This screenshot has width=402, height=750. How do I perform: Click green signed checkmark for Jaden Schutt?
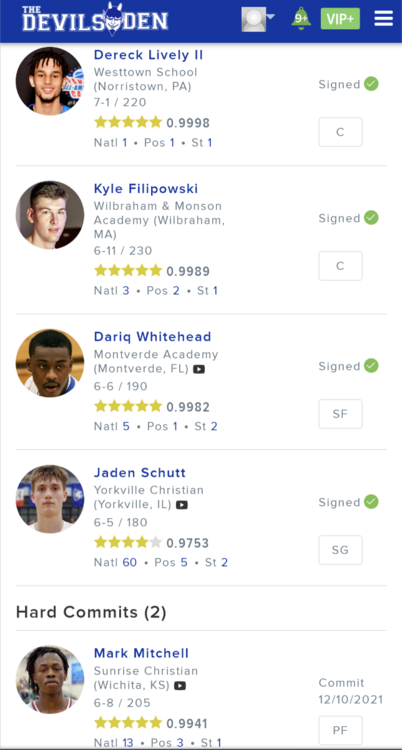coord(371,502)
